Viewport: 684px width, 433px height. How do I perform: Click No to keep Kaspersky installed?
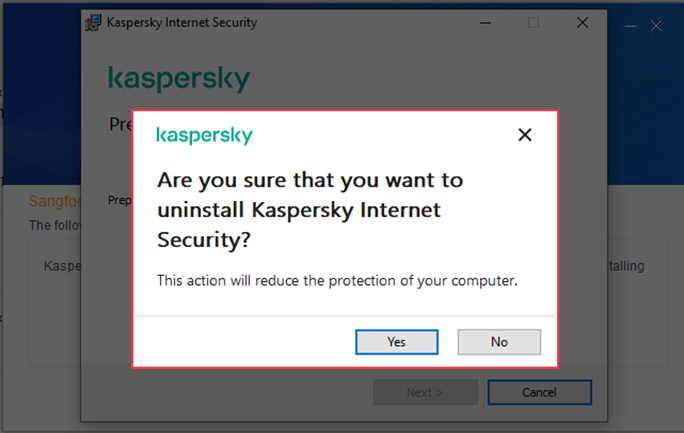click(499, 342)
